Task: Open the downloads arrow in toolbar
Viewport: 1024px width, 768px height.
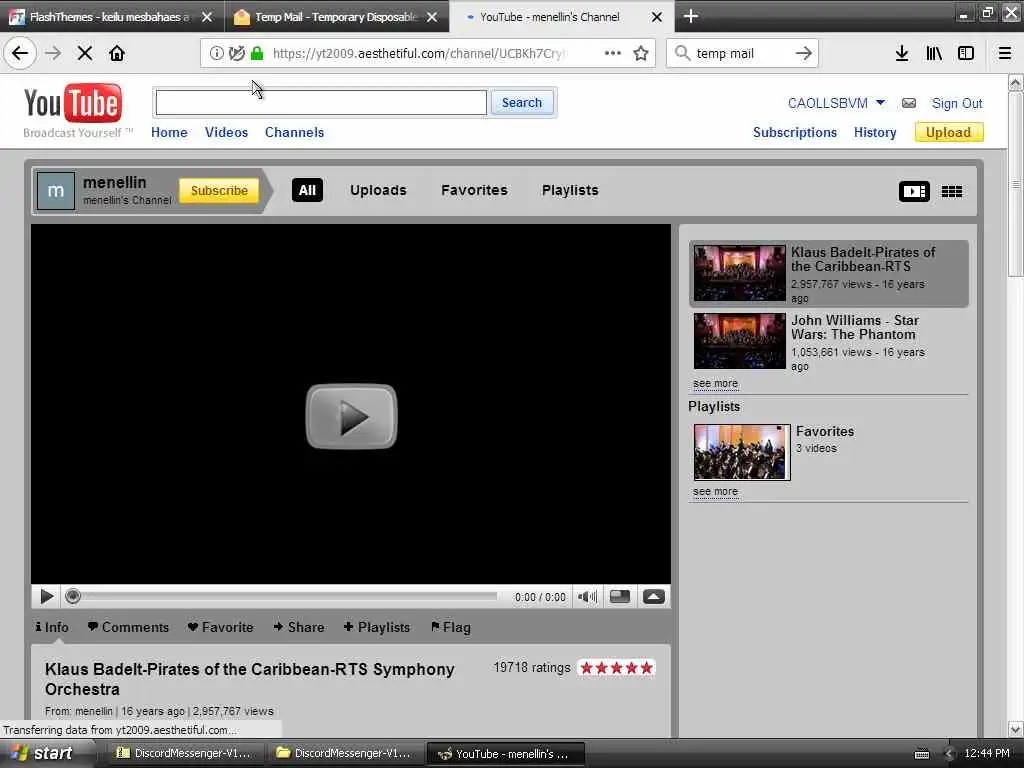Action: [x=902, y=53]
